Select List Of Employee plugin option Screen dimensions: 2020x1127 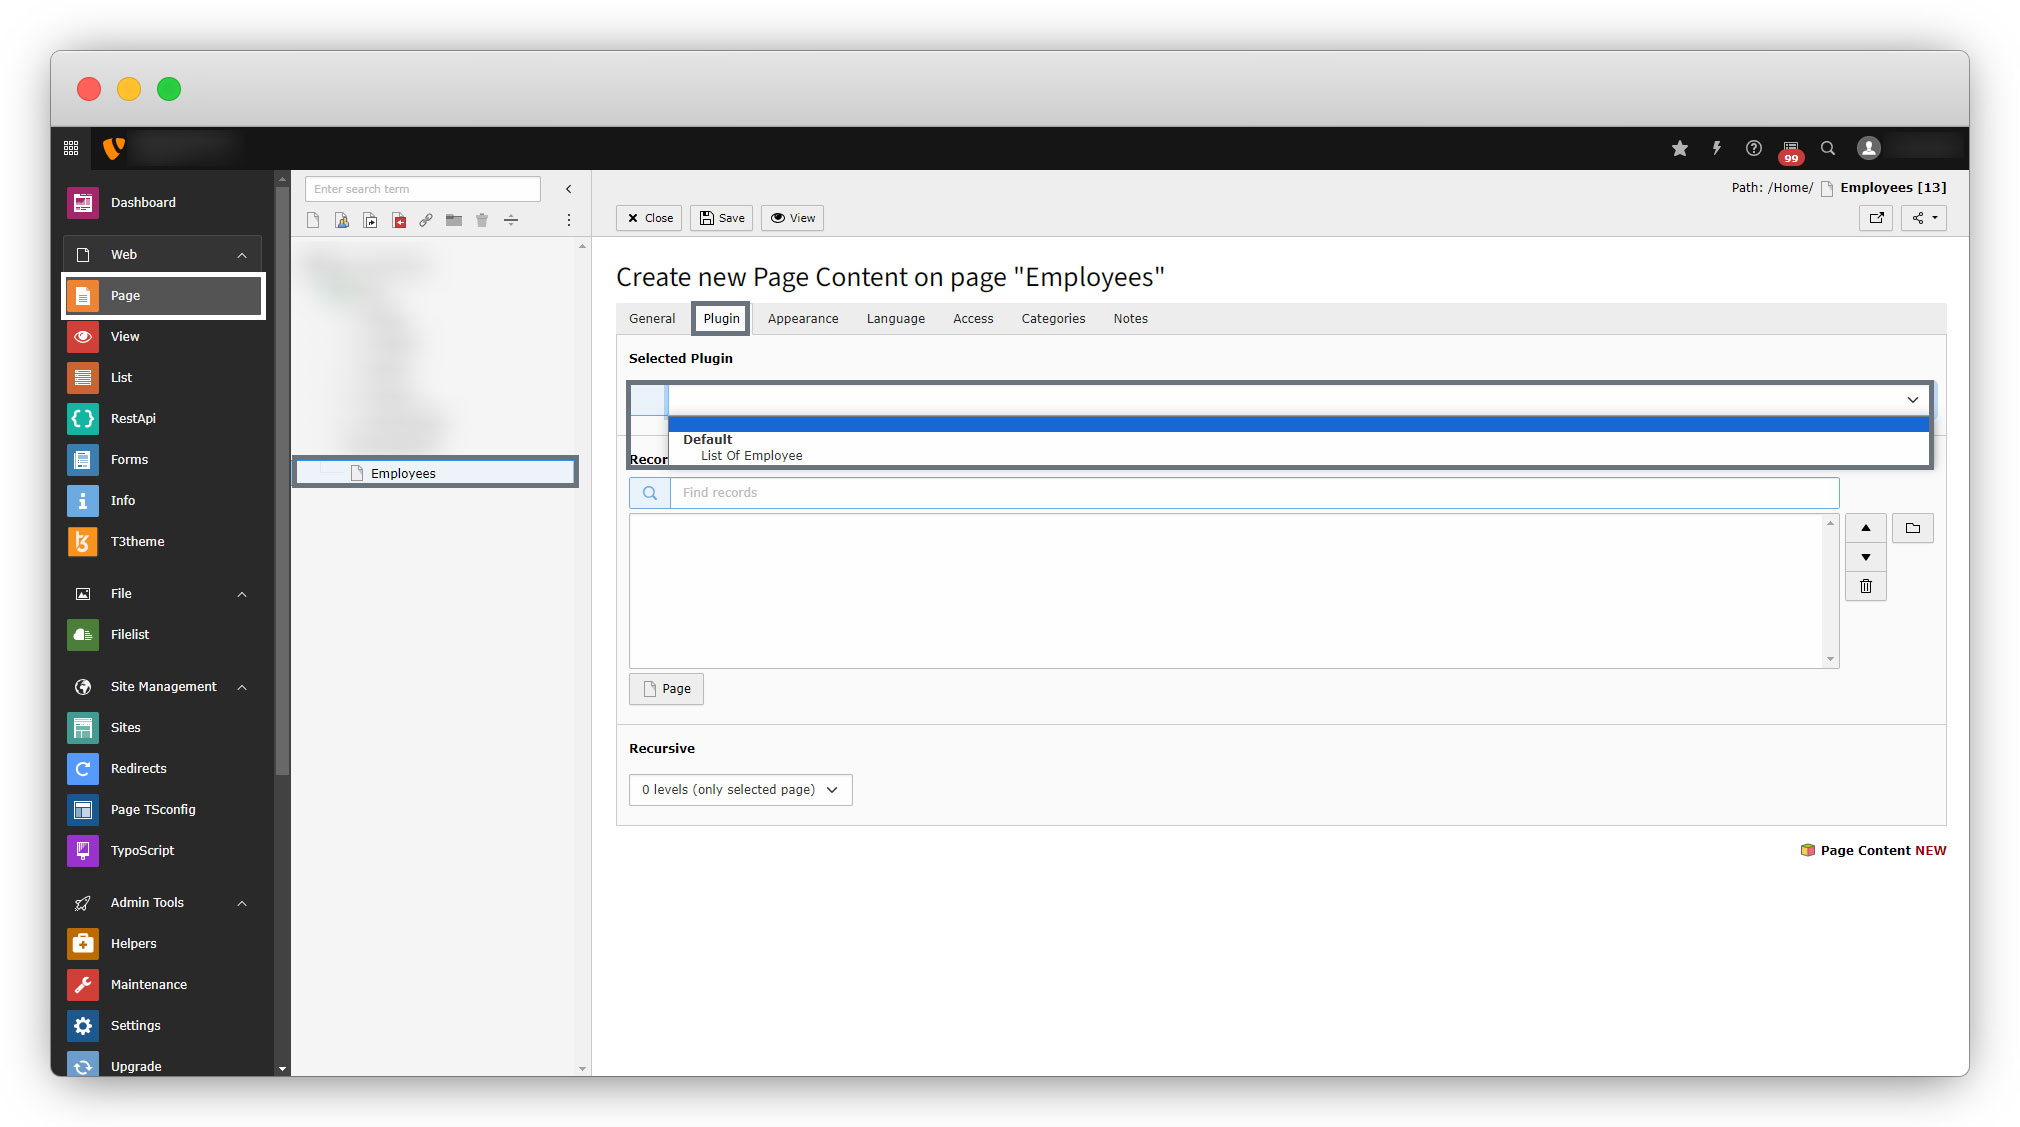point(752,456)
